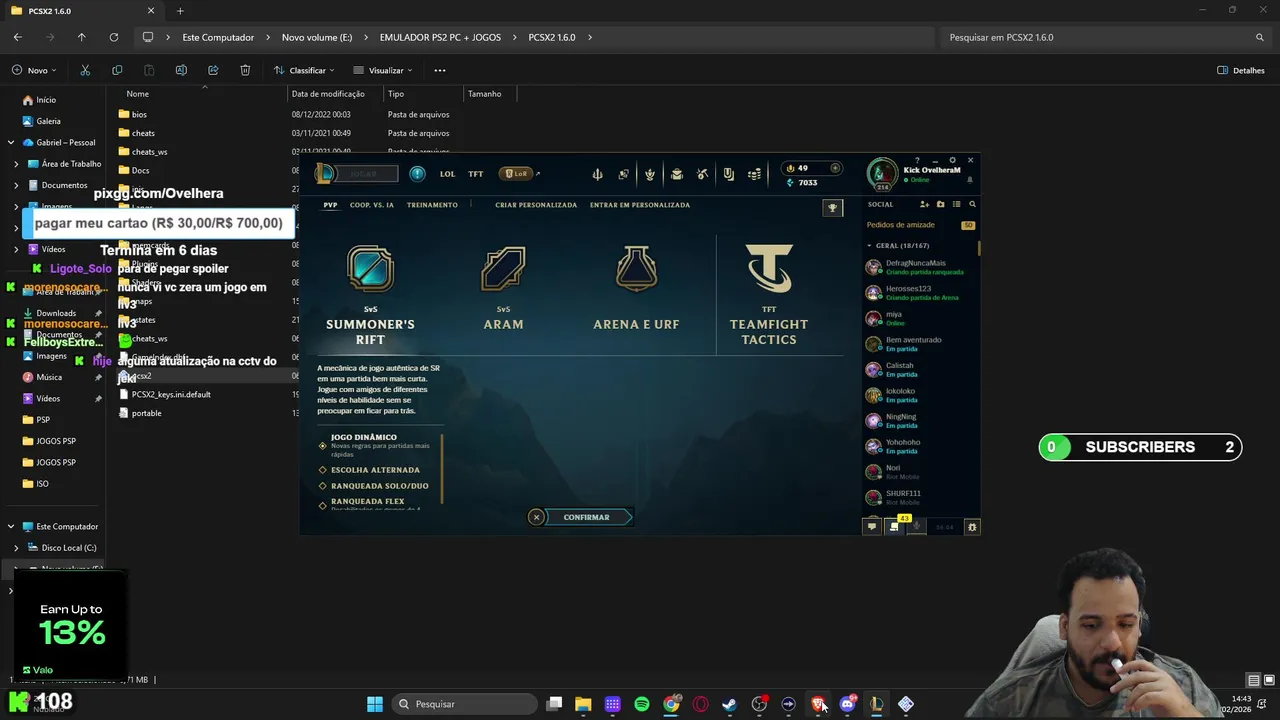1280x720 pixels.
Task: Open the Entrar em Personalizada tab
Action: pos(640,205)
